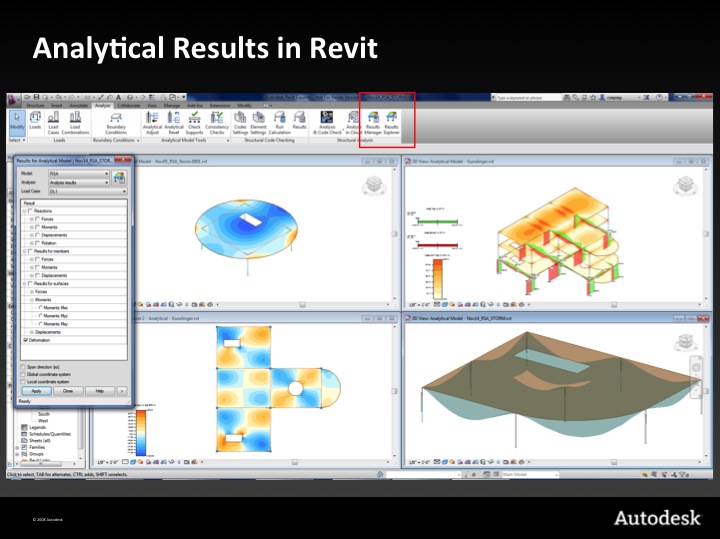Activate the Analytical Adjust tool
The width and height of the screenshot is (720, 539).
coord(152,123)
